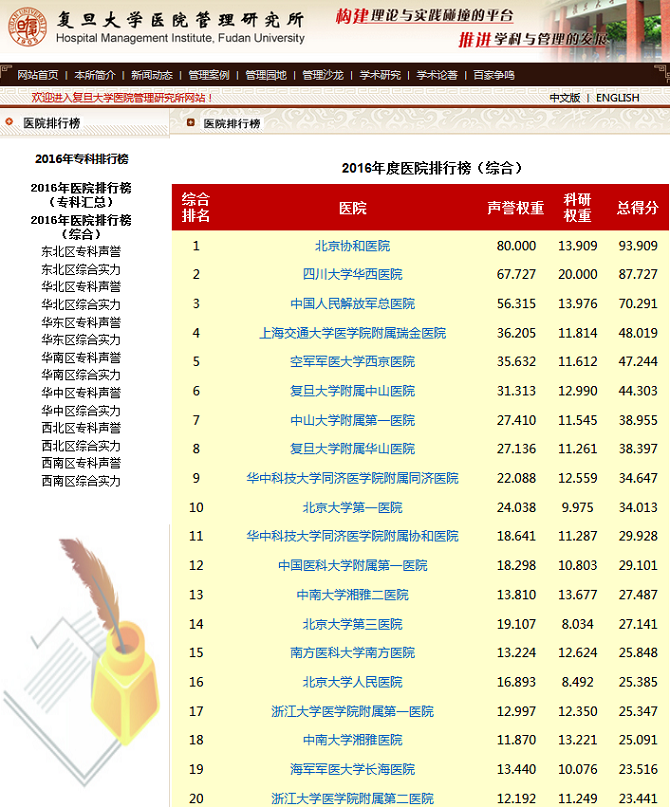Go to 本所简介 menu item

tap(94, 75)
